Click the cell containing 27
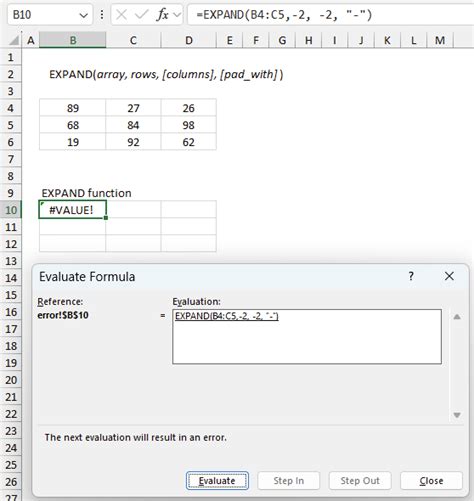The image size is (474, 501). pyautogui.click(x=133, y=108)
